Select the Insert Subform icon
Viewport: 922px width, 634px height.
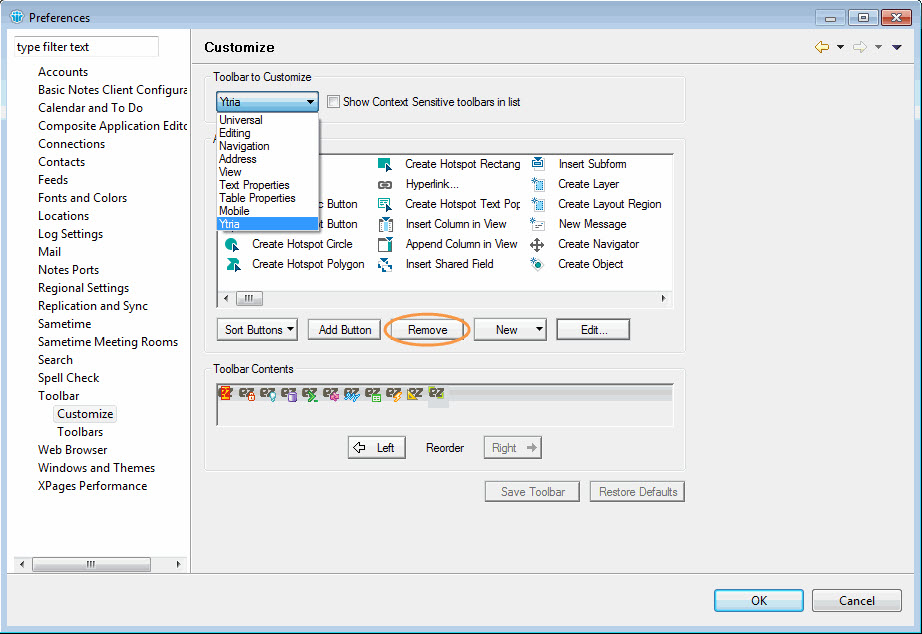537,164
